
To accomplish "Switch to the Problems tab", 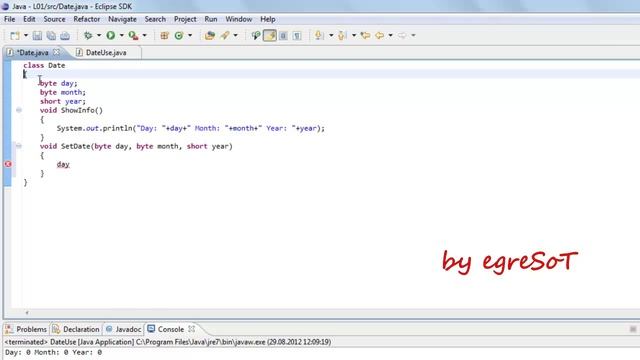I will 26,329.
